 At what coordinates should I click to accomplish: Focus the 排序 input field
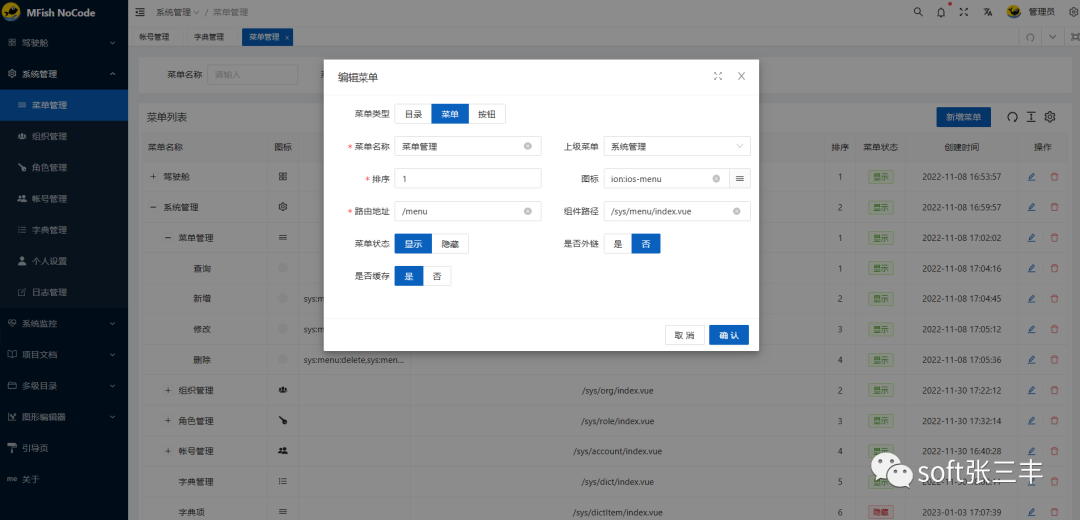[x=468, y=178]
